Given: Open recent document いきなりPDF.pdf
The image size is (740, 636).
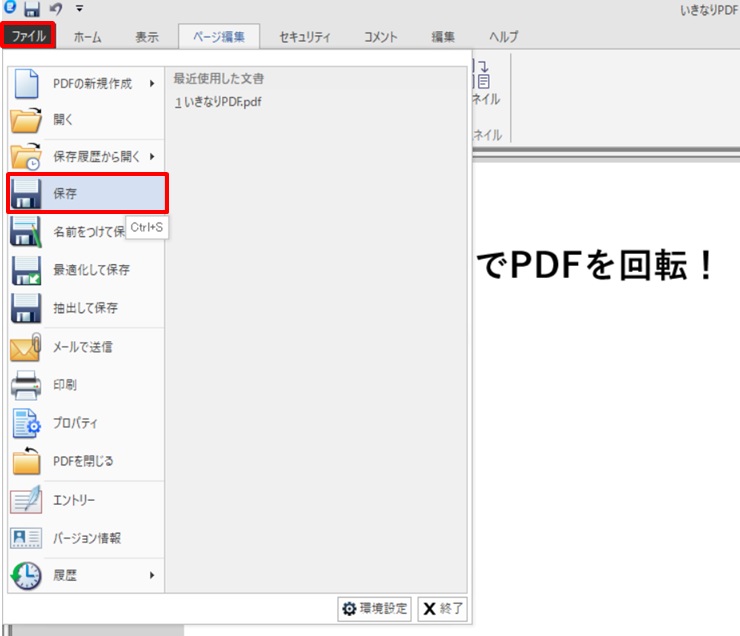Looking at the screenshot, I should pos(218,102).
